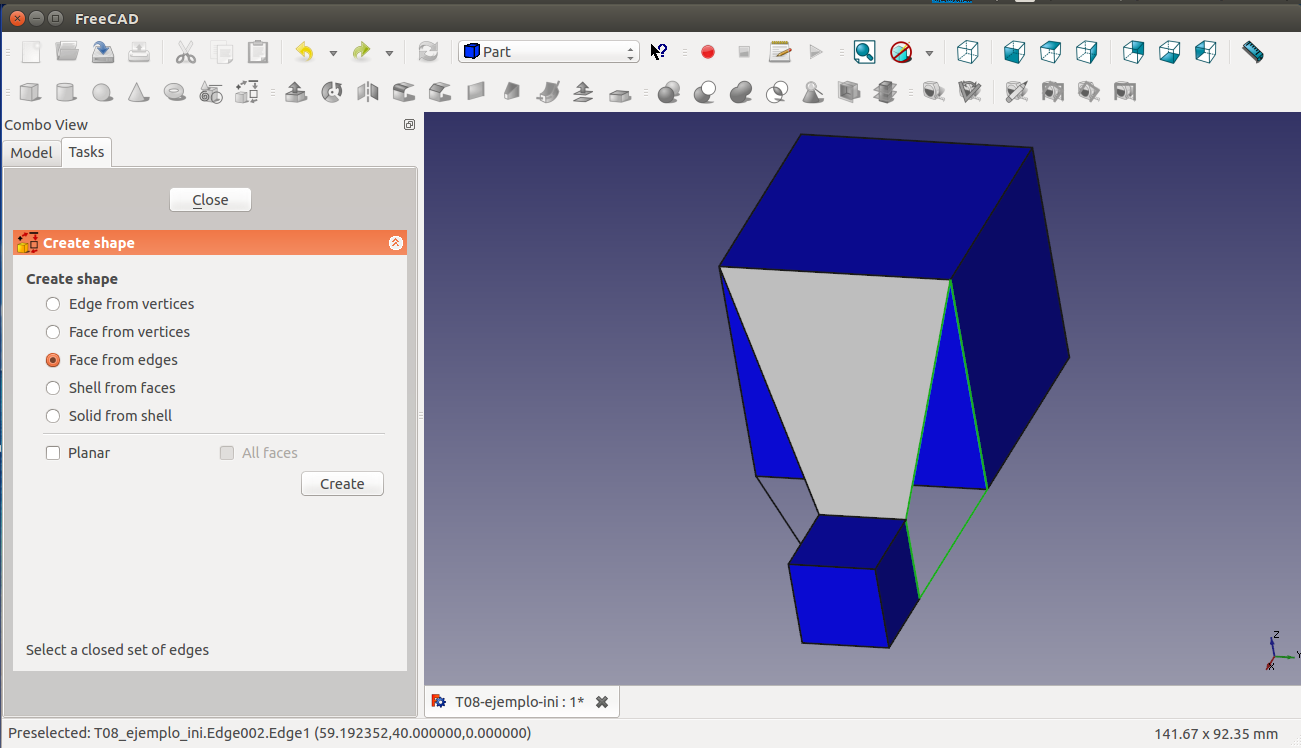
Task: Select the Torus primitive tool
Action: click(x=174, y=93)
